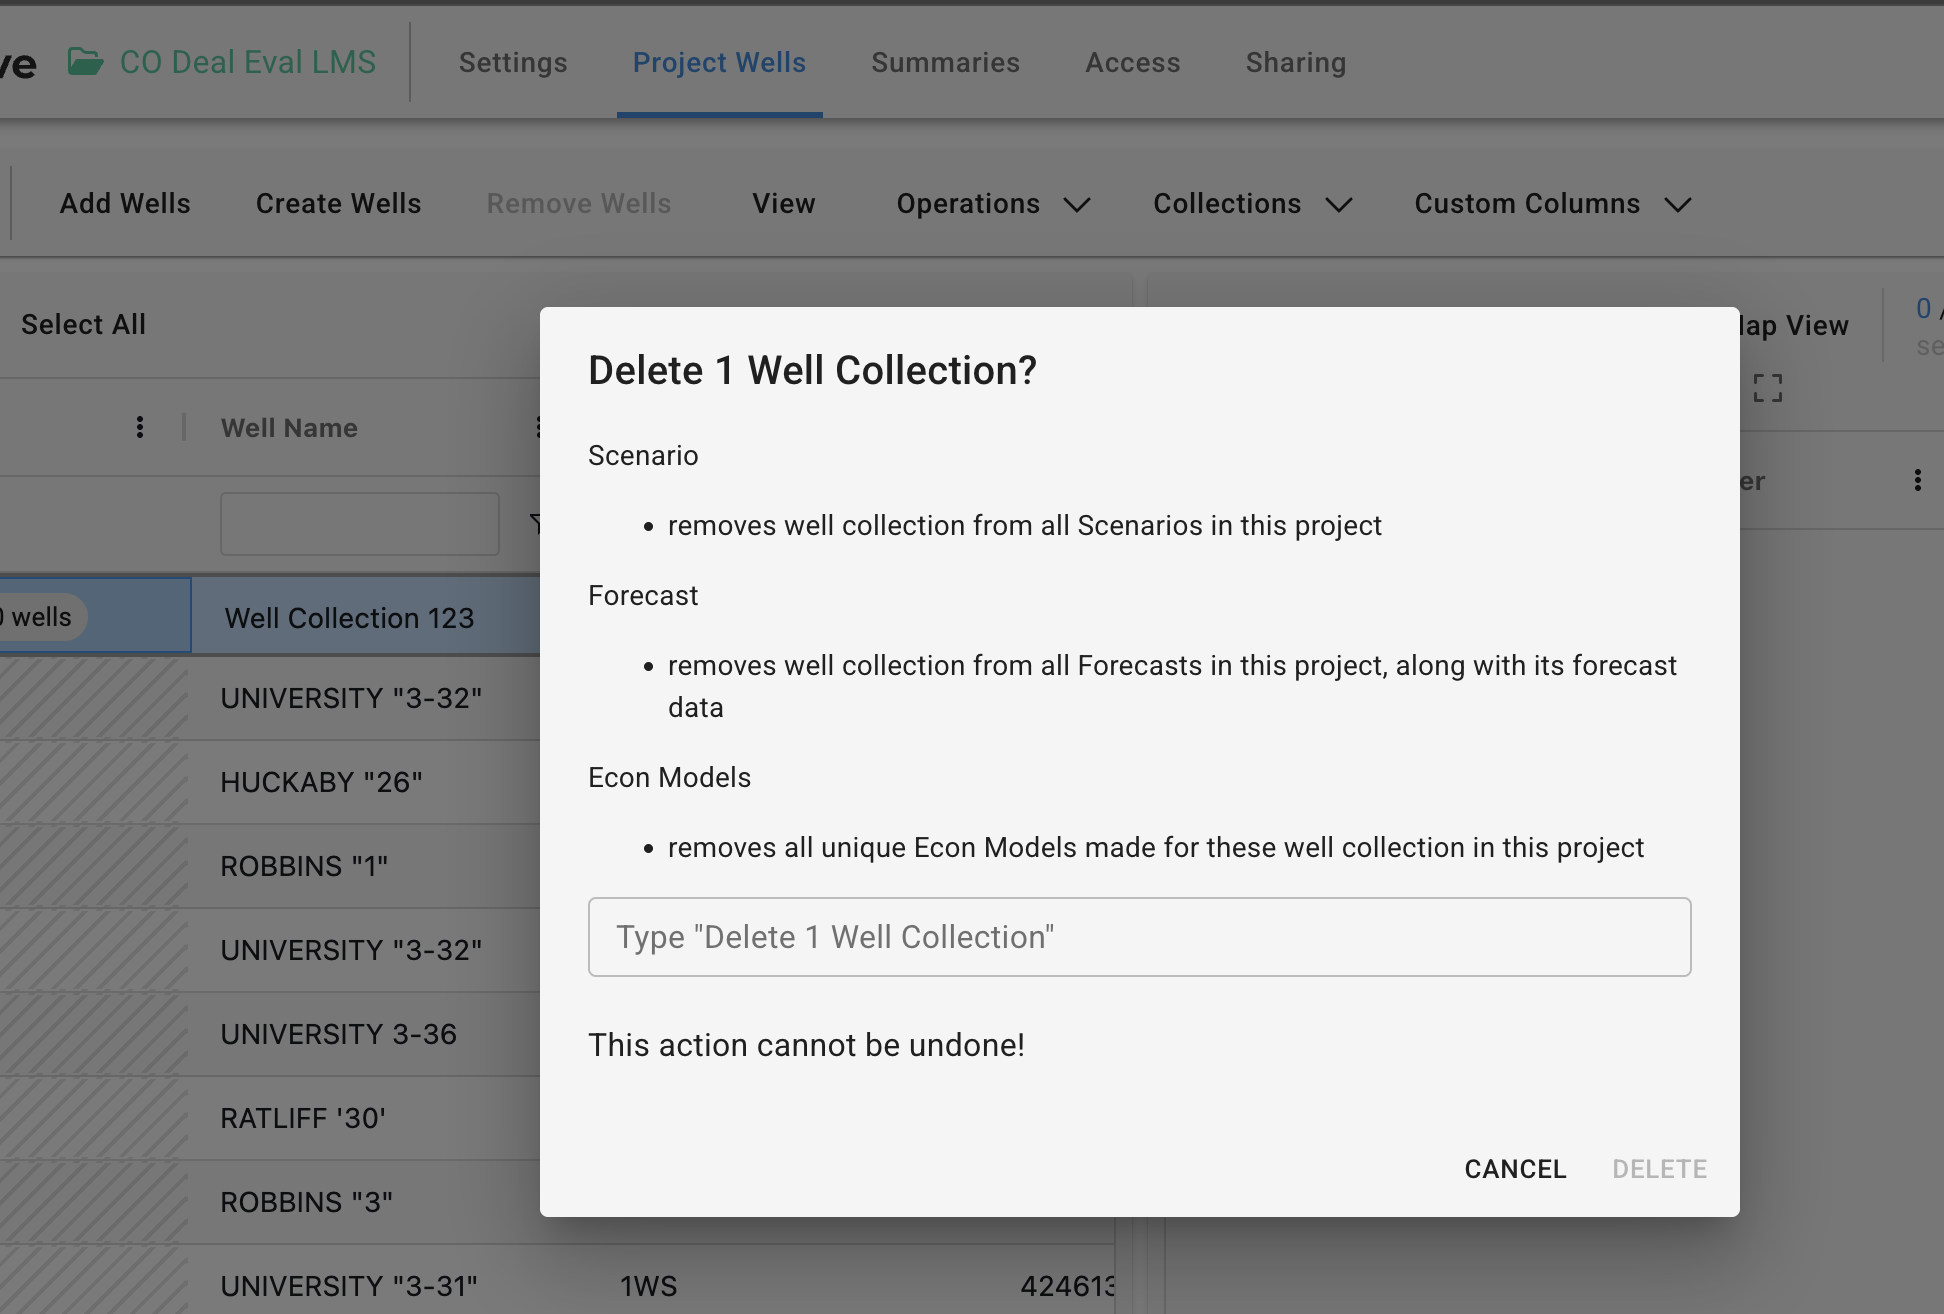Open the first column's three-dot menu
This screenshot has height=1314, width=1944.
140,428
